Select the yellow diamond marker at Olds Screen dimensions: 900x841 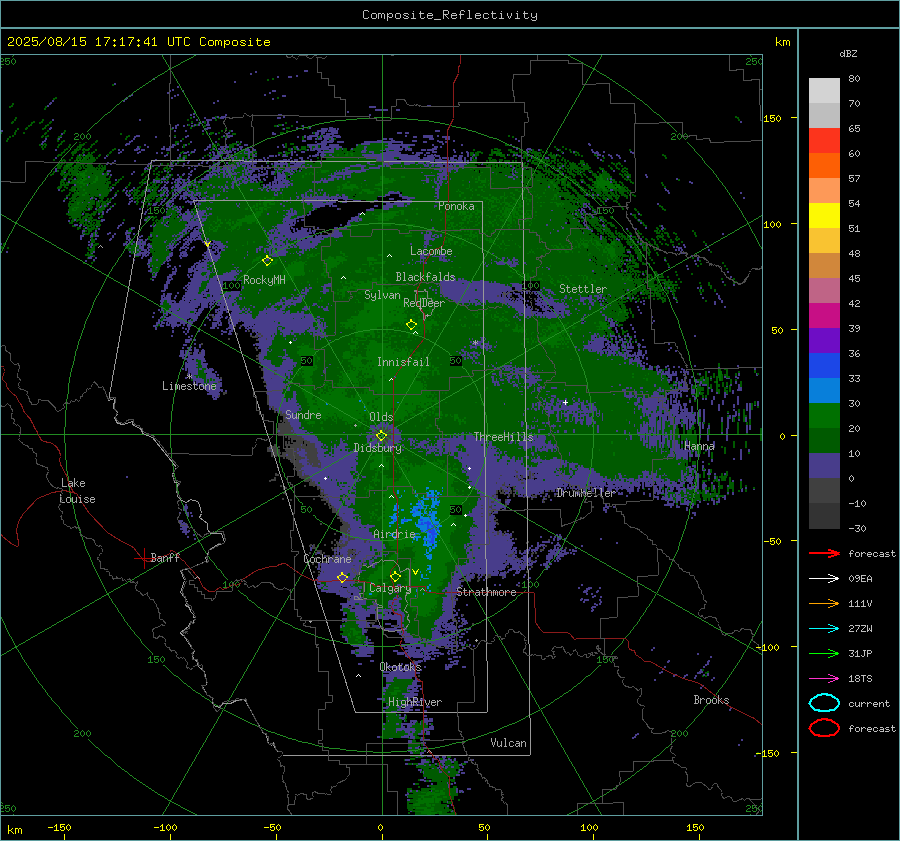coord(381,436)
